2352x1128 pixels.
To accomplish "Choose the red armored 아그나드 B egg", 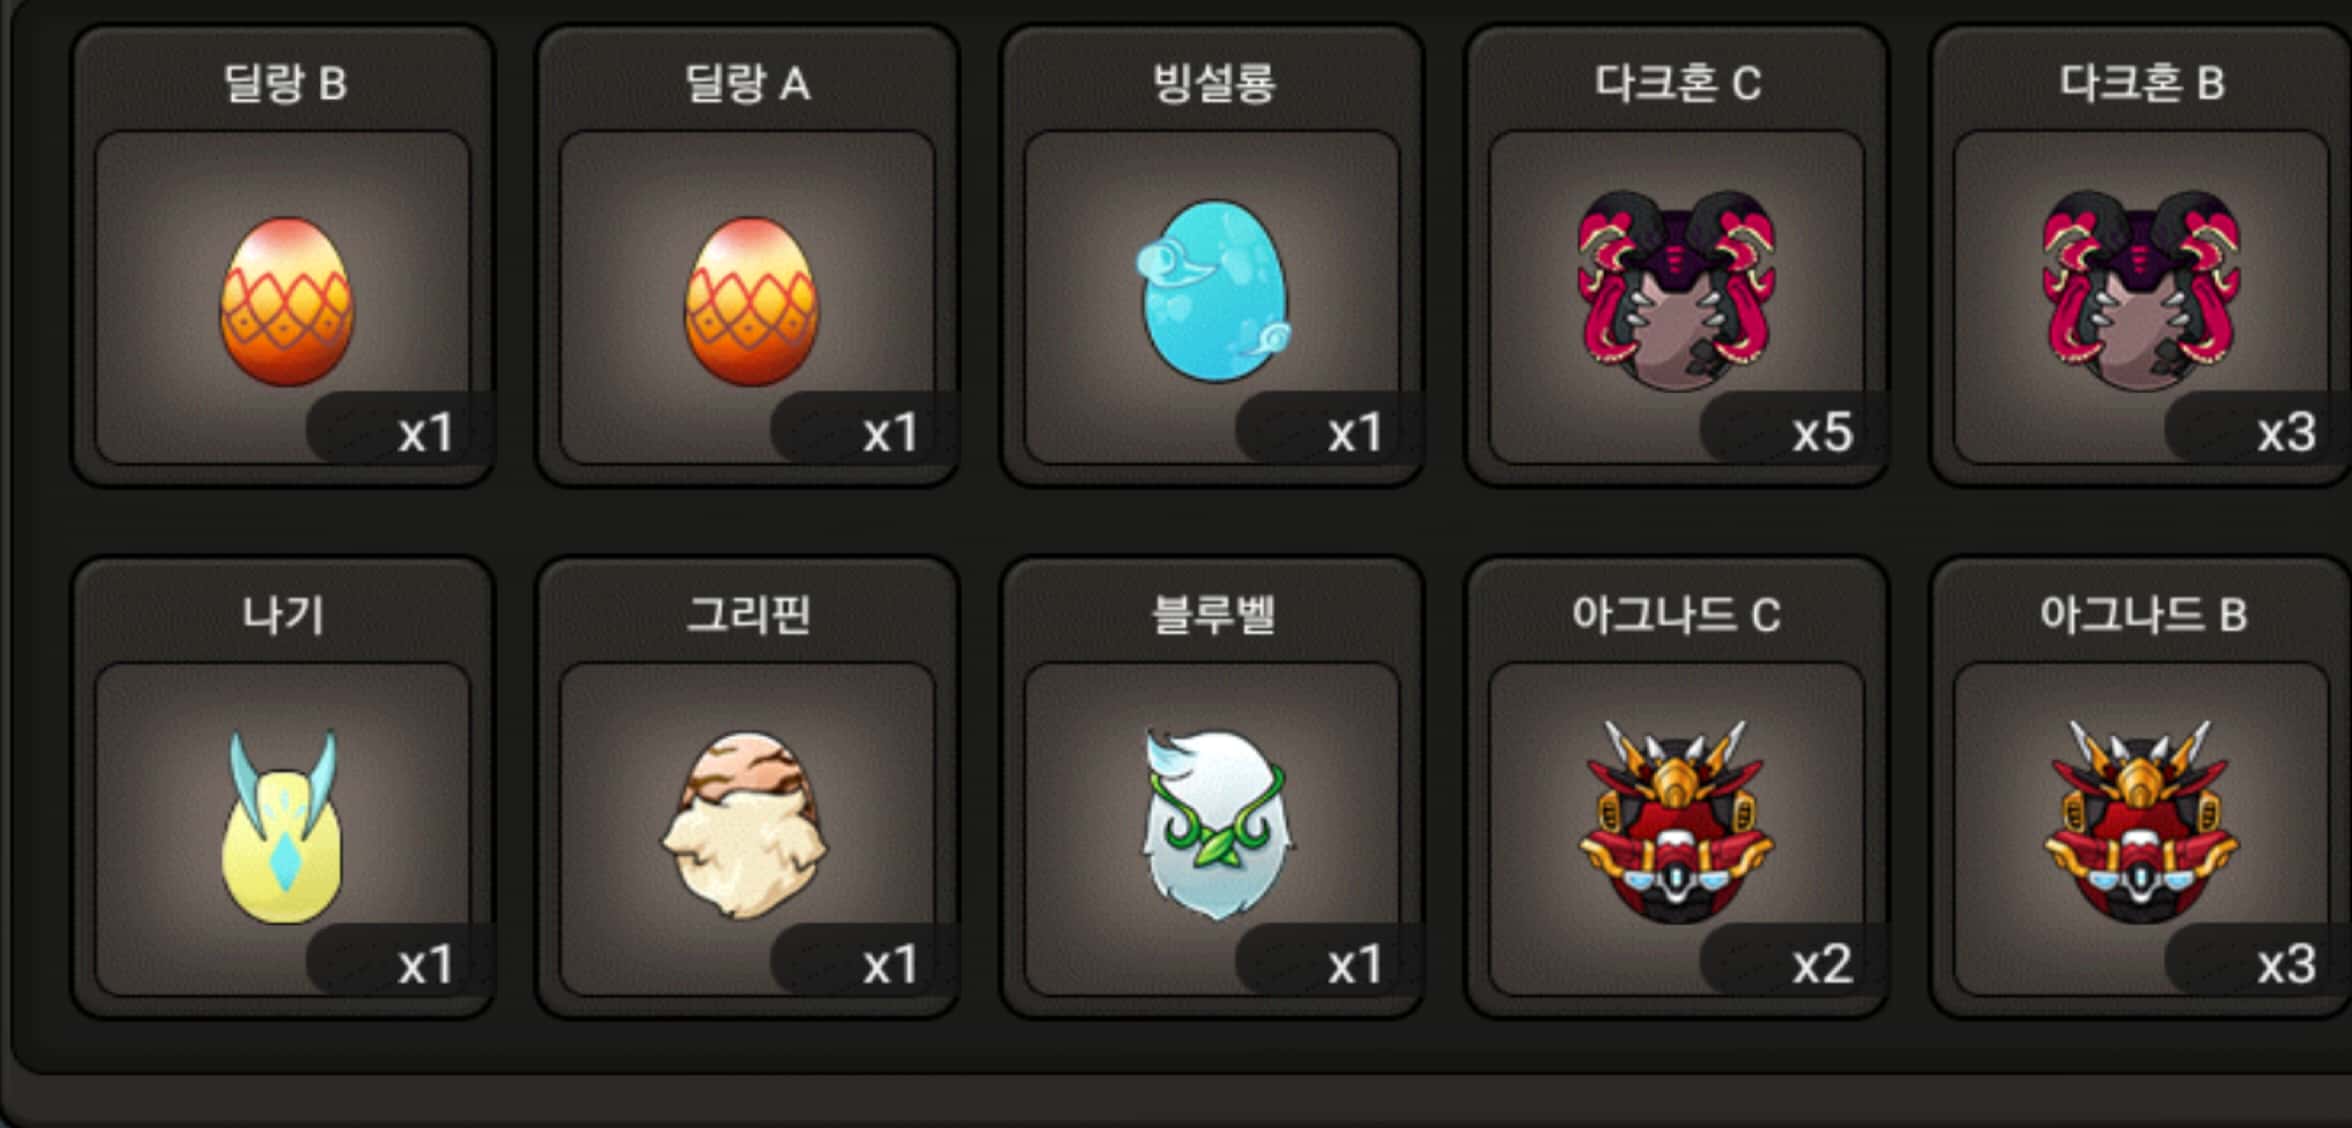I will click(2141, 822).
